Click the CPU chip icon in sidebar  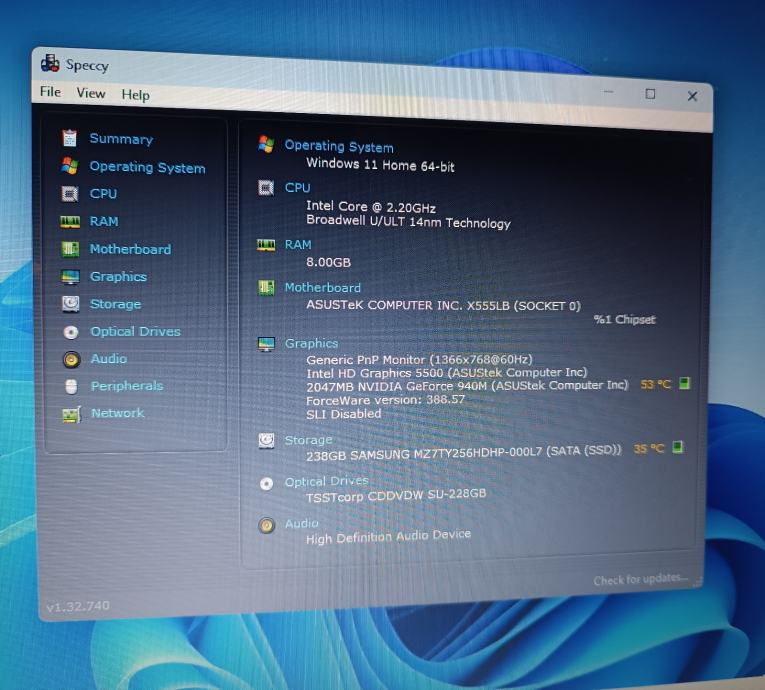pos(70,194)
